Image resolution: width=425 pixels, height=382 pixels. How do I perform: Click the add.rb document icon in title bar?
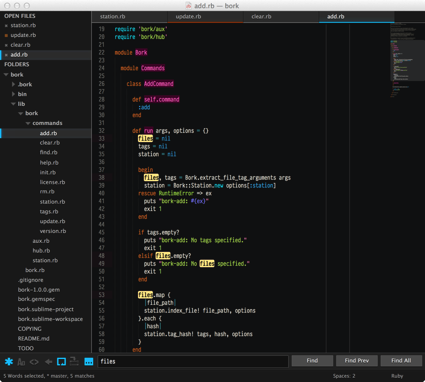tap(188, 6)
